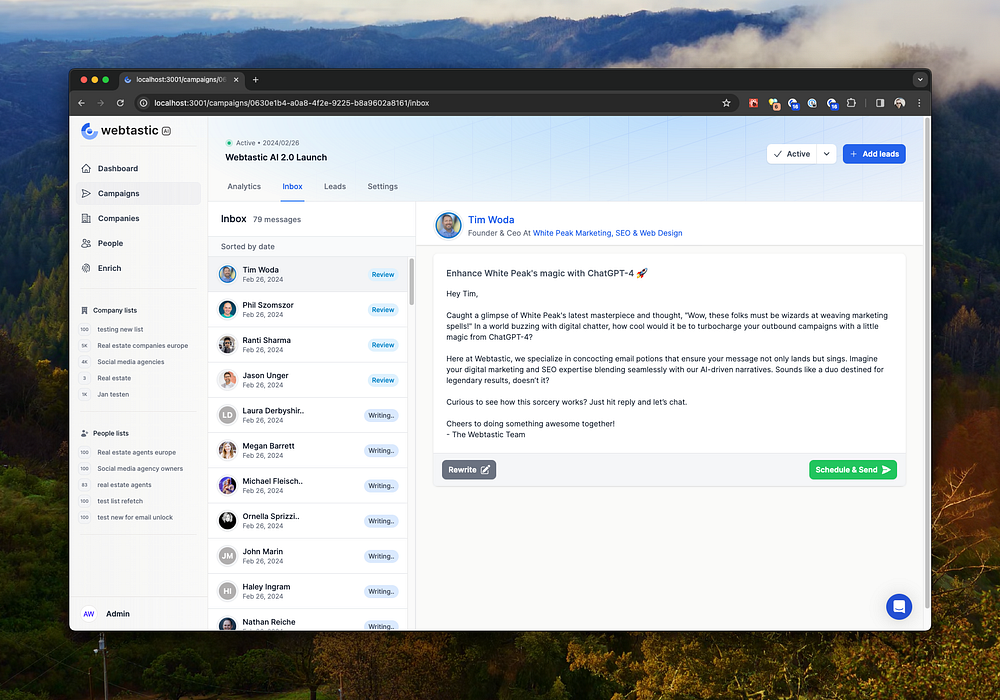The width and height of the screenshot is (1000, 700).
Task: Click the browser back arrow
Action: (82, 103)
